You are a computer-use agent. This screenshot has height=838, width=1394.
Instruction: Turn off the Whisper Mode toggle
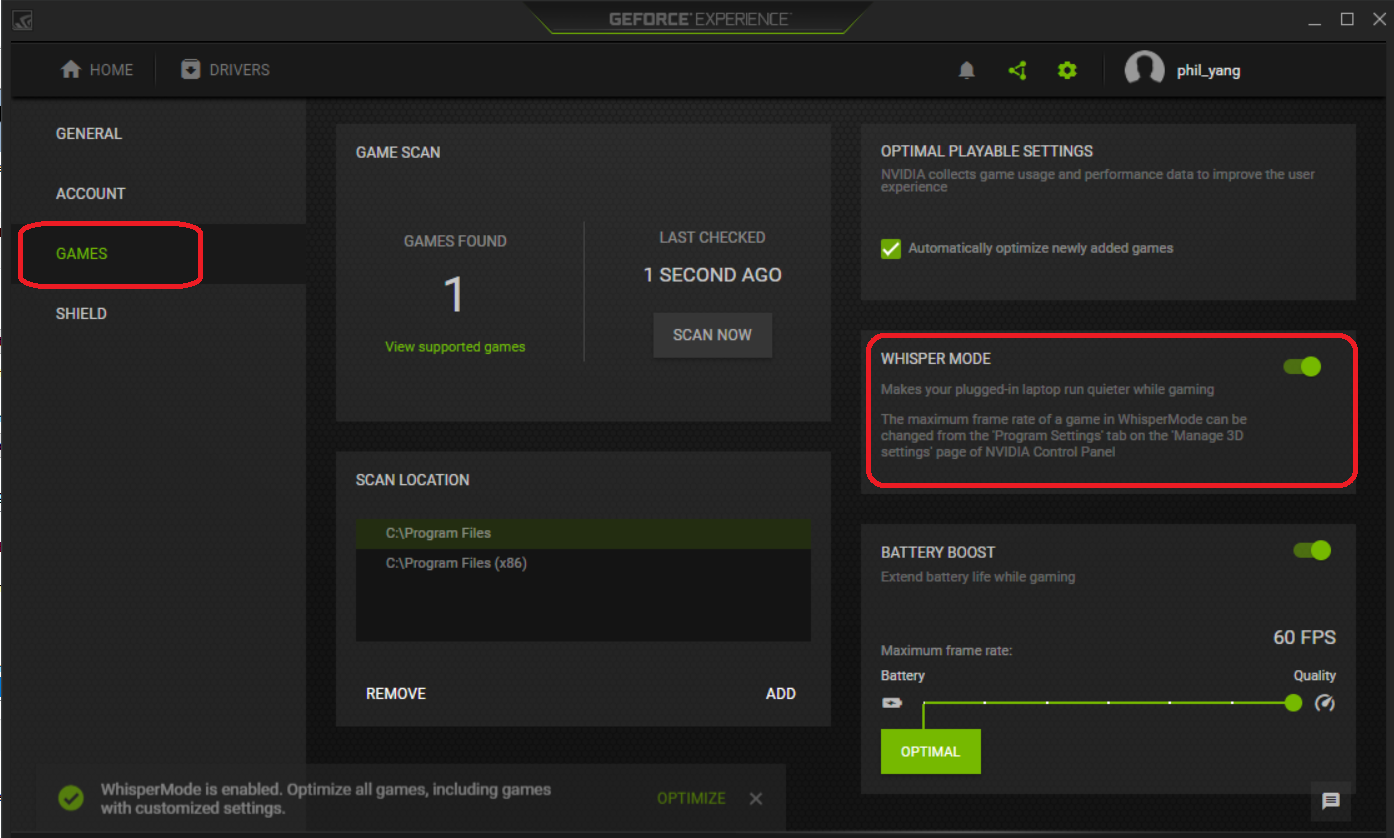tap(1302, 367)
